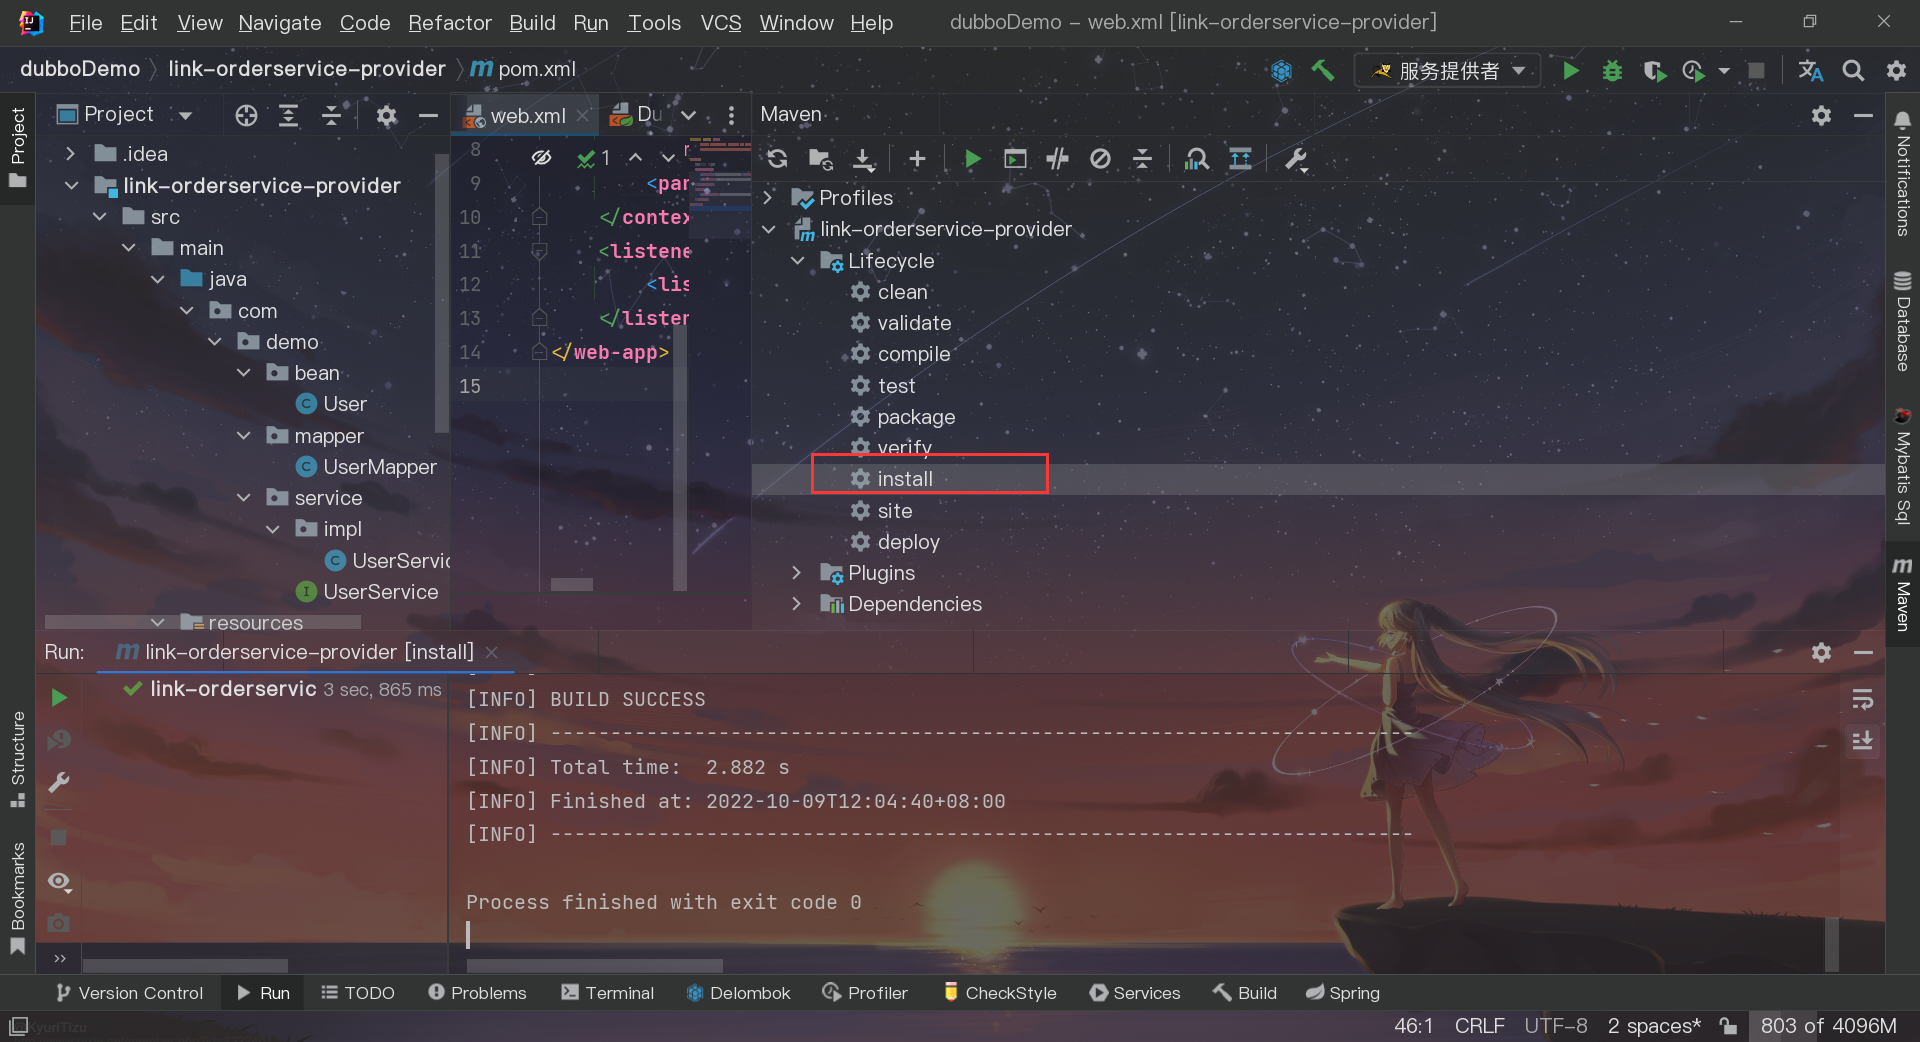Open the Services tool window
The image size is (1920, 1042).
(1135, 992)
